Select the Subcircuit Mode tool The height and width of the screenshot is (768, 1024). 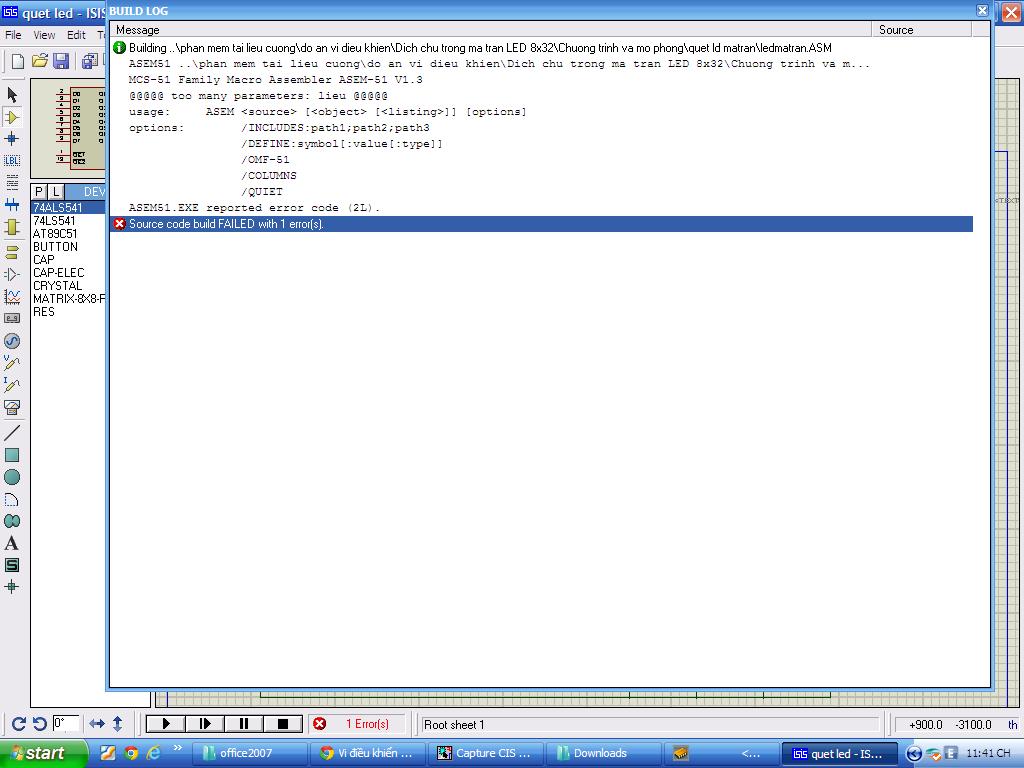tap(12, 227)
